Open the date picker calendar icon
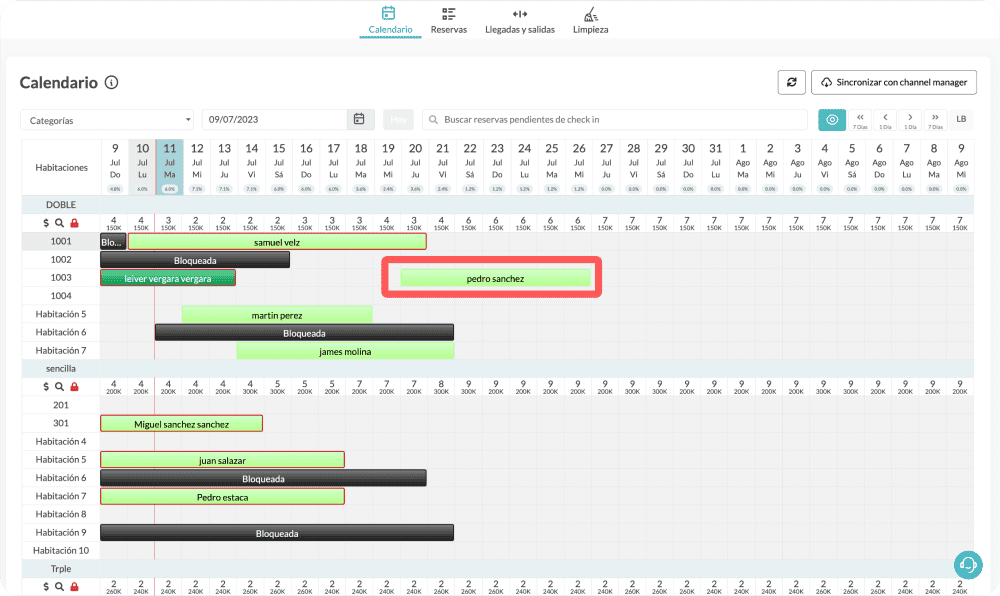The width and height of the screenshot is (1000, 596). tap(359, 119)
